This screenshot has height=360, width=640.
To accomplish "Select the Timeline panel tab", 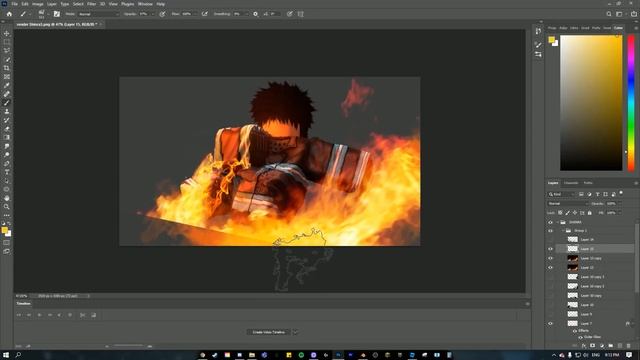I will 23,304.
